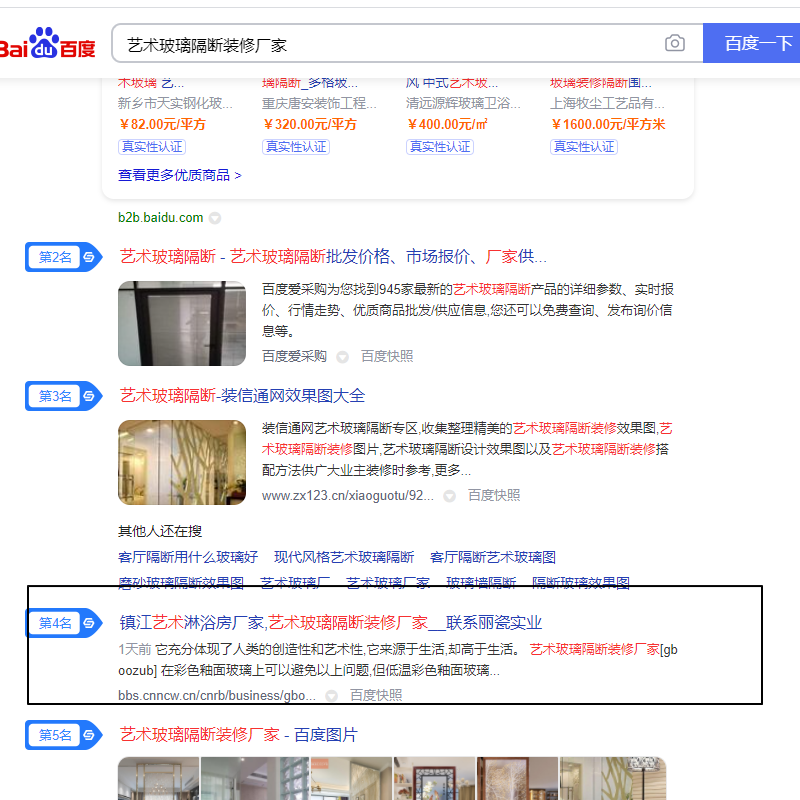The width and height of the screenshot is (800, 800).
Task: Open seller 重庆唐安装饰工程... link
Action: (x=319, y=104)
